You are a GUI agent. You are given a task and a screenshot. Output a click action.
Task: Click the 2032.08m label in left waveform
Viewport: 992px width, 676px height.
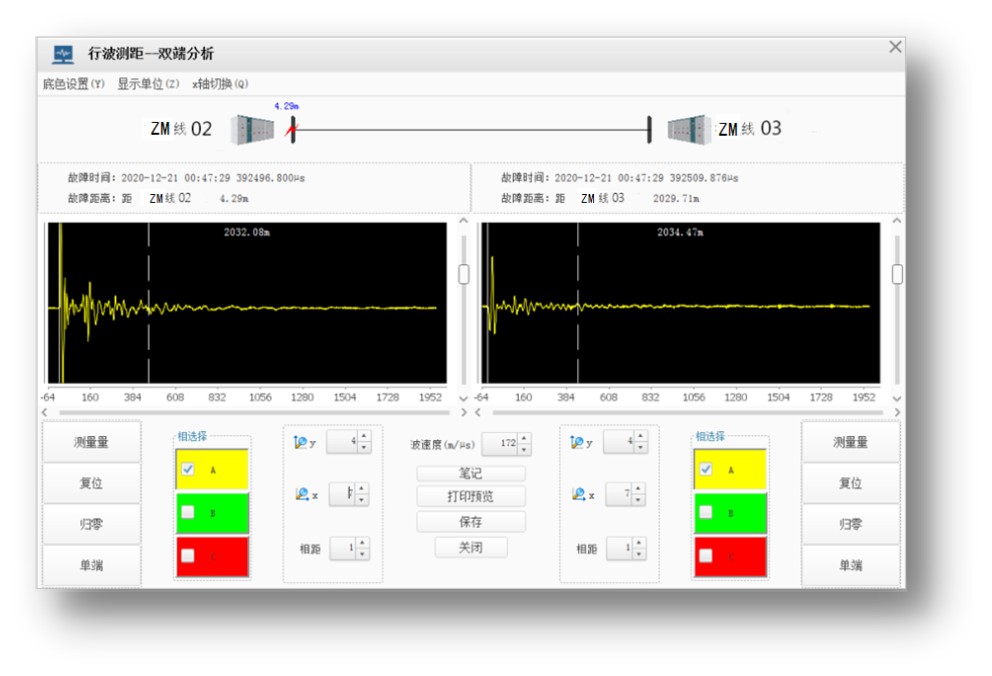[x=247, y=232]
